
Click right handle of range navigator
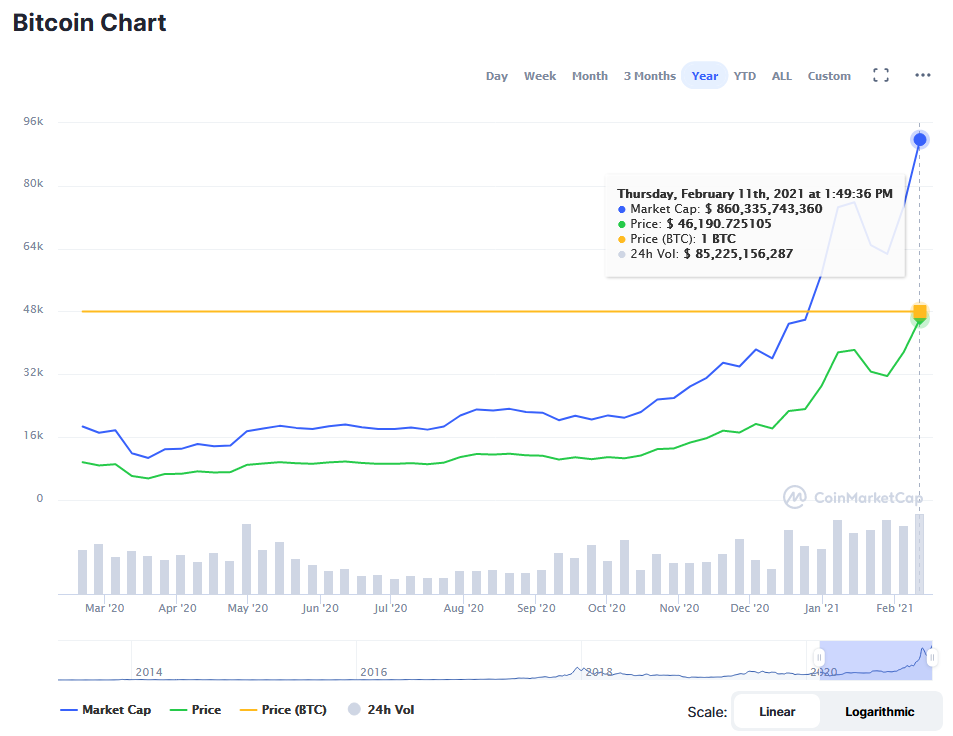click(931, 657)
